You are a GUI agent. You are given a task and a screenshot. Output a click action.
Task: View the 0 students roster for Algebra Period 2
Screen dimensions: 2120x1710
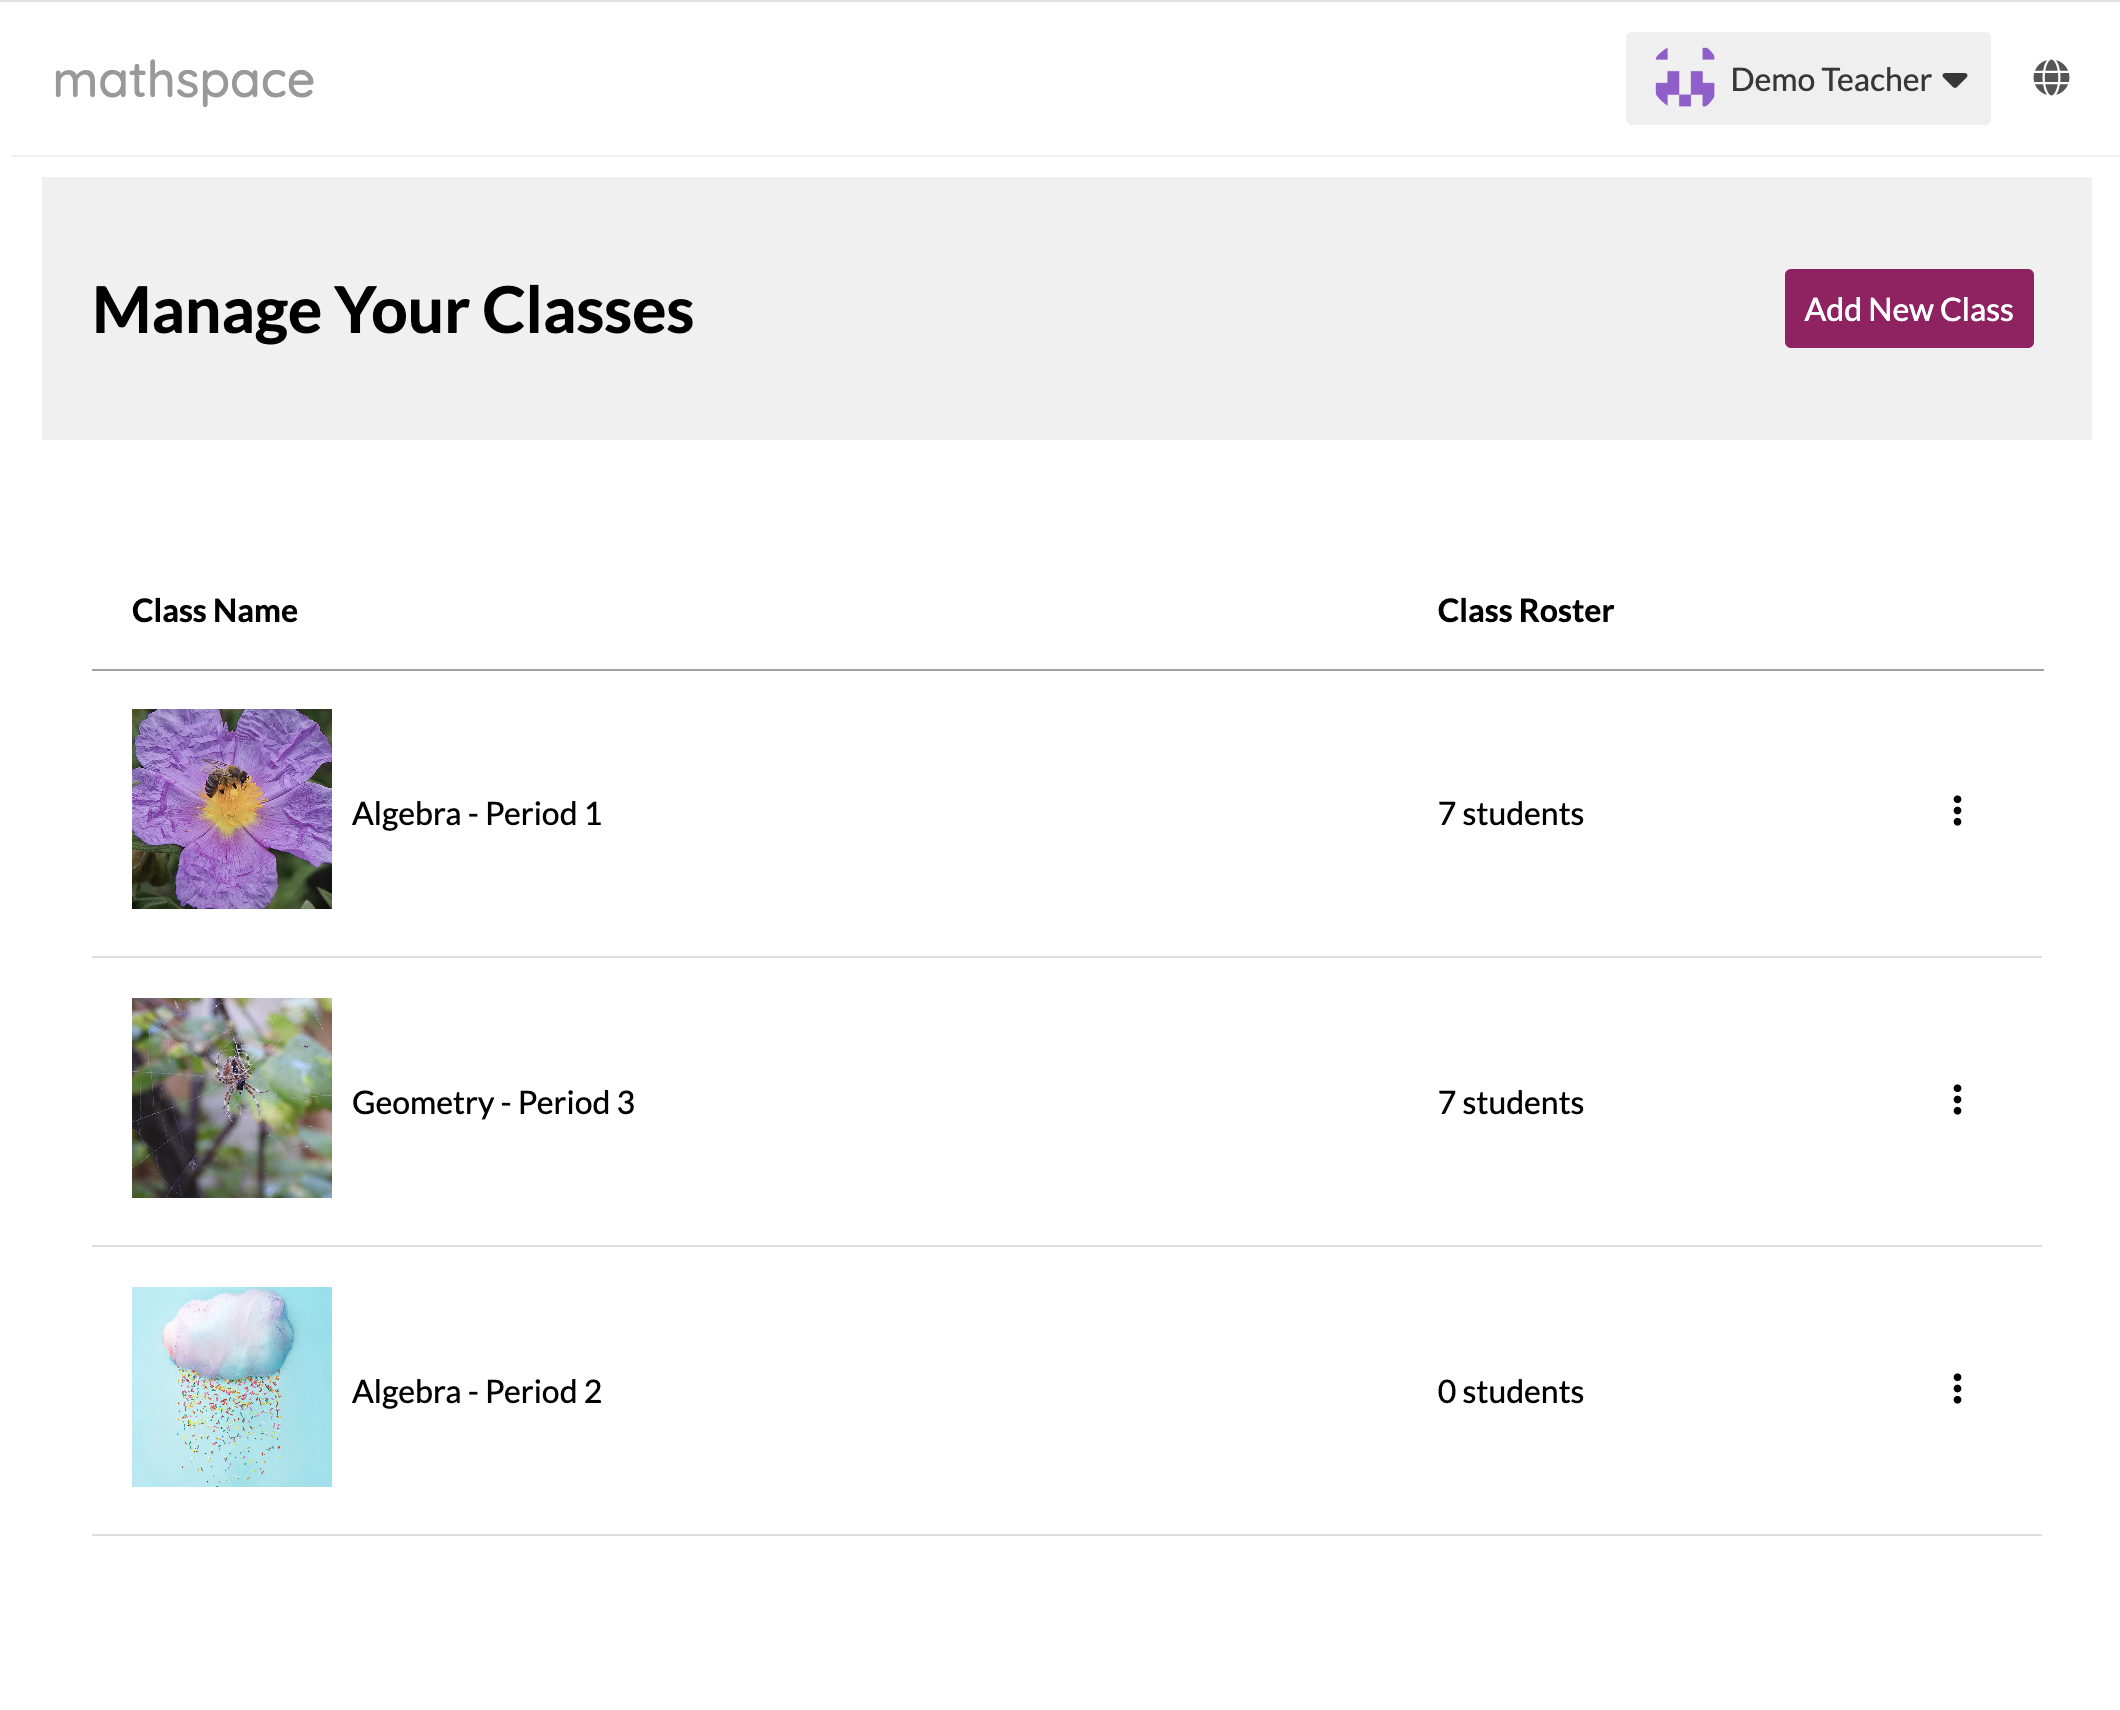[x=1510, y=1392]
